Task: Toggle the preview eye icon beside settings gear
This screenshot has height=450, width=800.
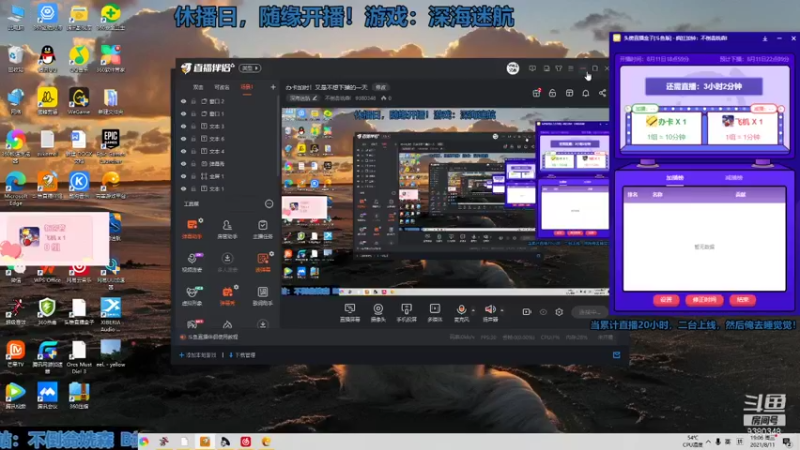Action: coord(543,312)
